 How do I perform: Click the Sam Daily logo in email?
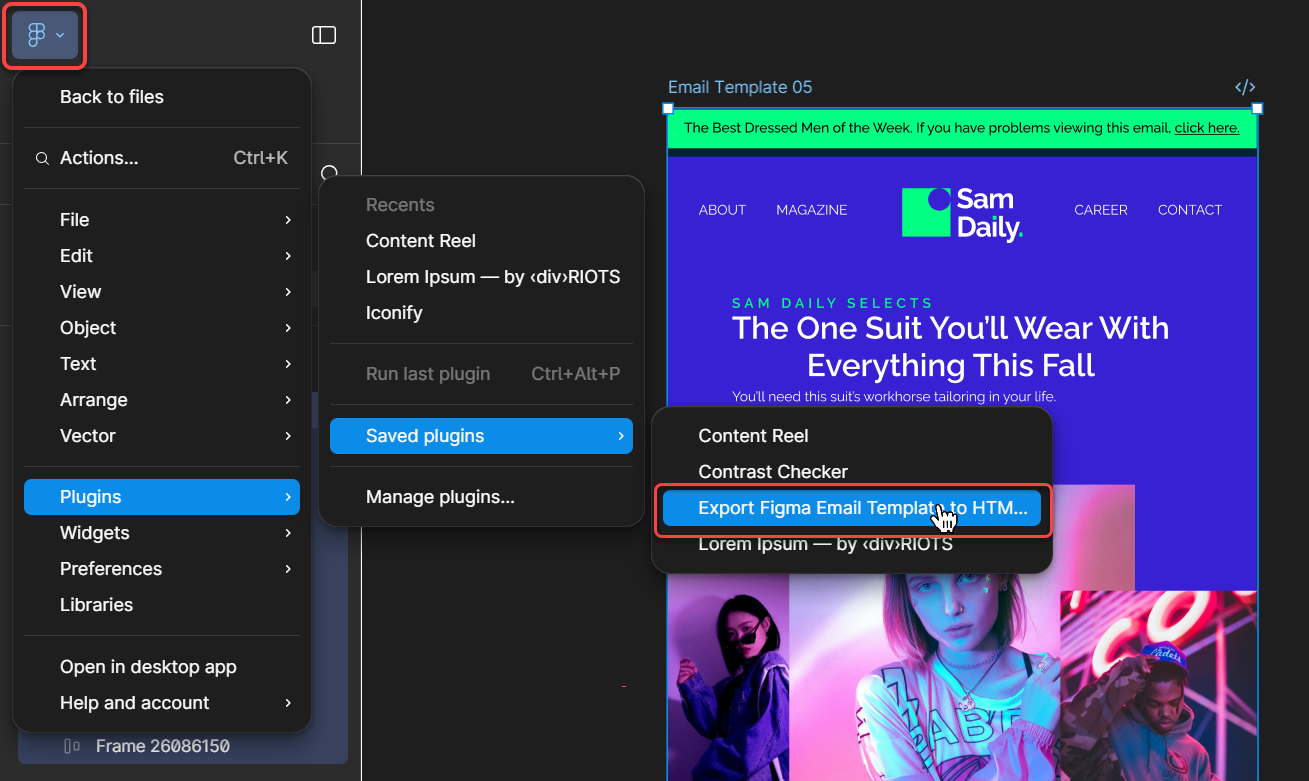point(961,213)
